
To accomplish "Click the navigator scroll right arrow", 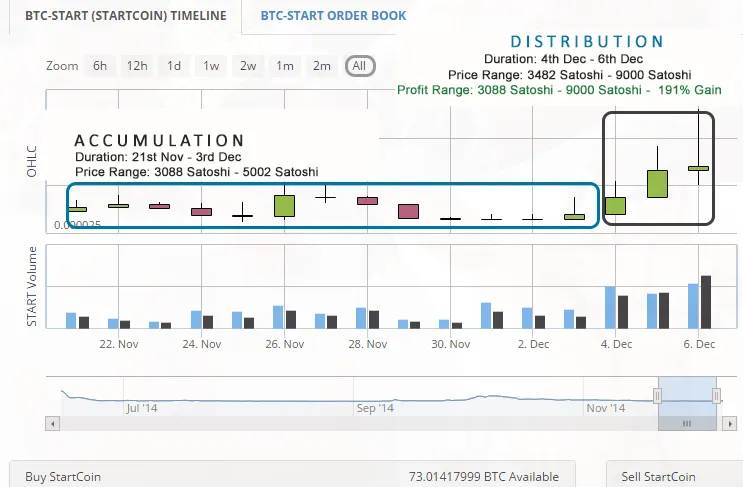I will 730,424.
